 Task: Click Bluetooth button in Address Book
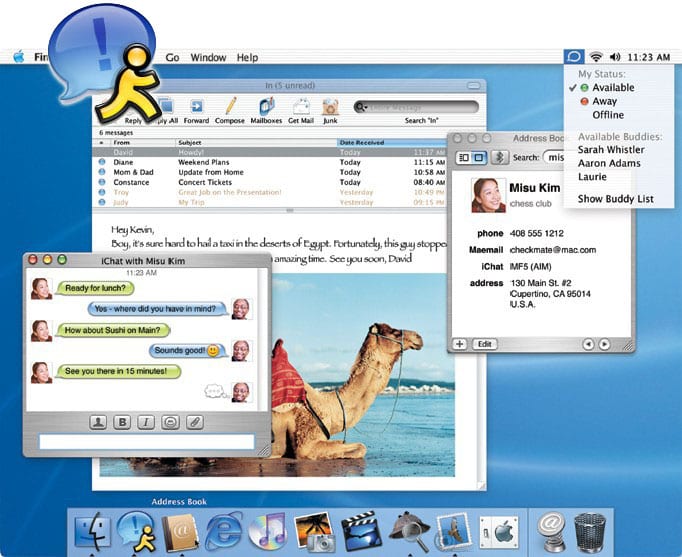499,157
